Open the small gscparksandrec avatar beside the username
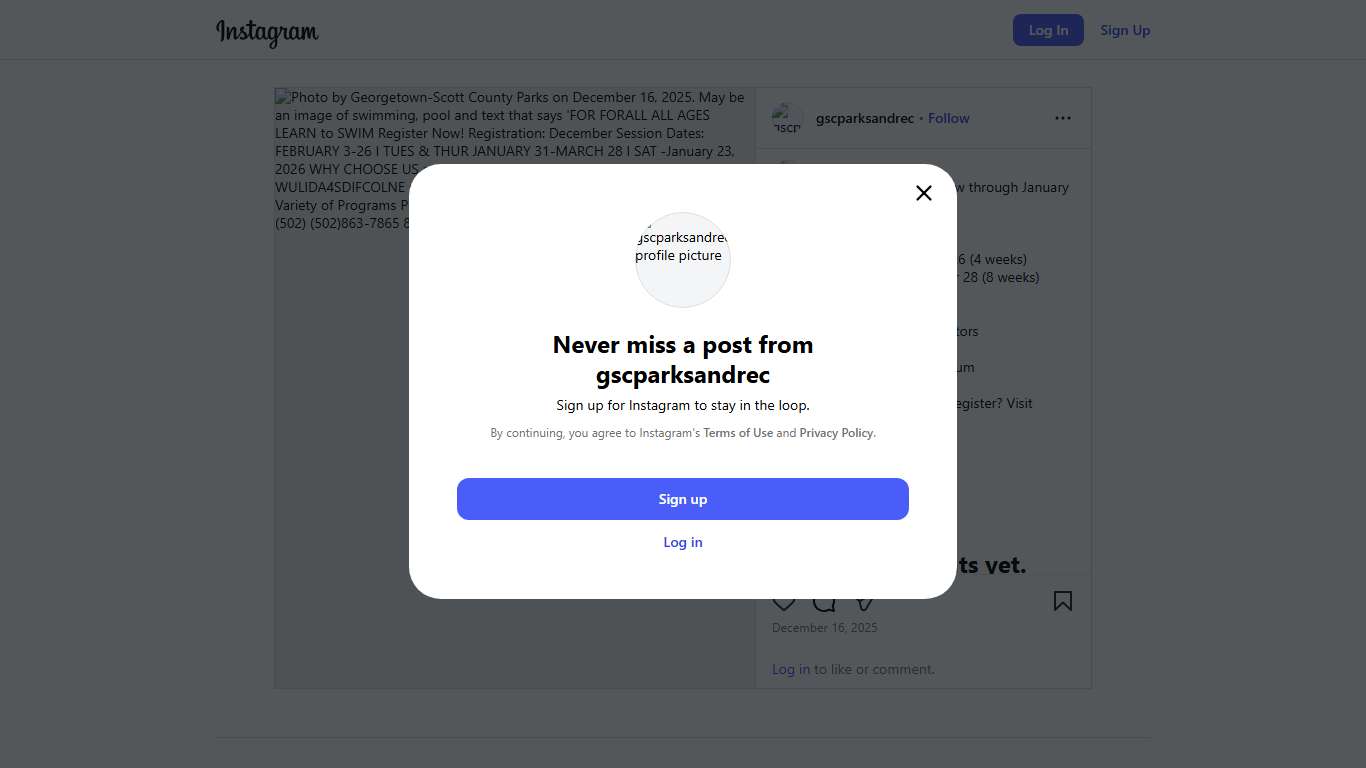The image size is (1366, 768). coord(787,119)
